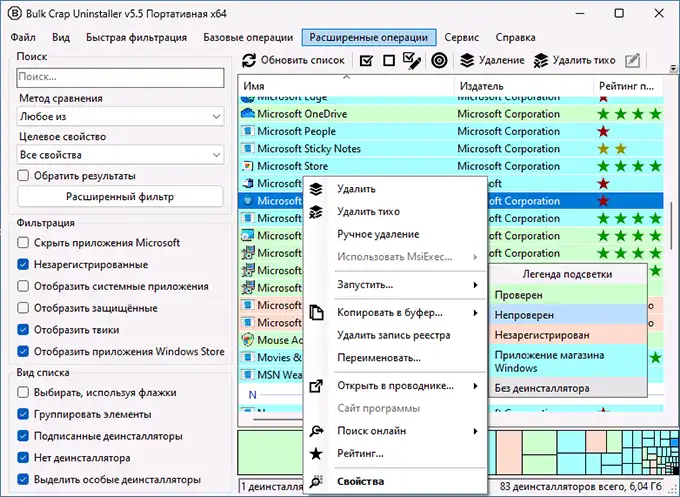The width and height of the screenshot is (680, 497).
Task: Toggle Обратить результаты checkbox
Action: [x=23, y=176]
